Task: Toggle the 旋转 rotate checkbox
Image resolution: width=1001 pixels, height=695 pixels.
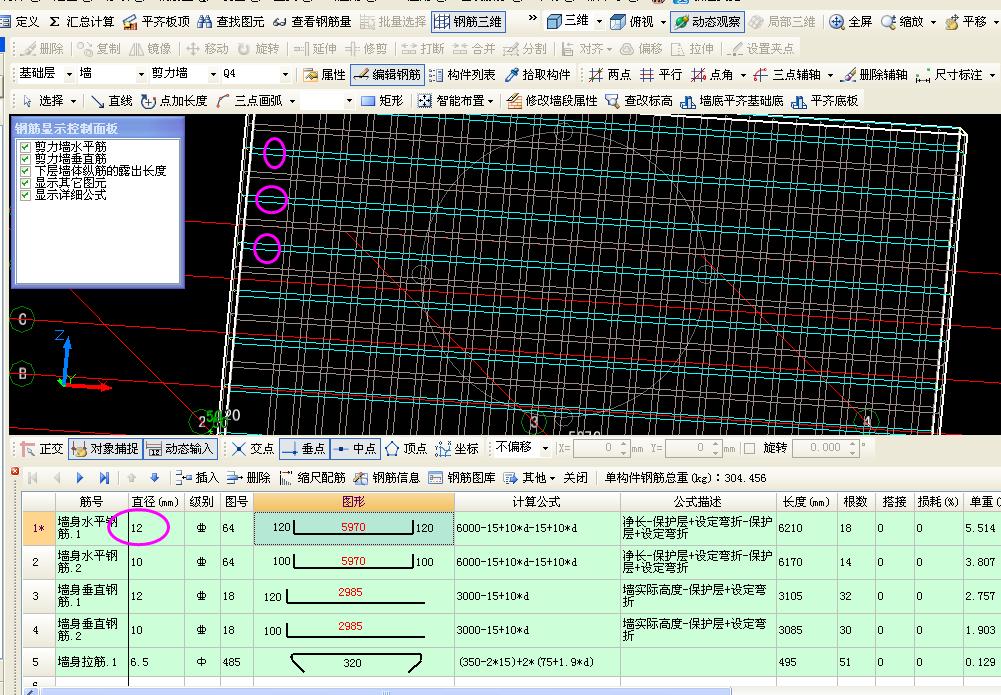Action: (x=749, y=449)
